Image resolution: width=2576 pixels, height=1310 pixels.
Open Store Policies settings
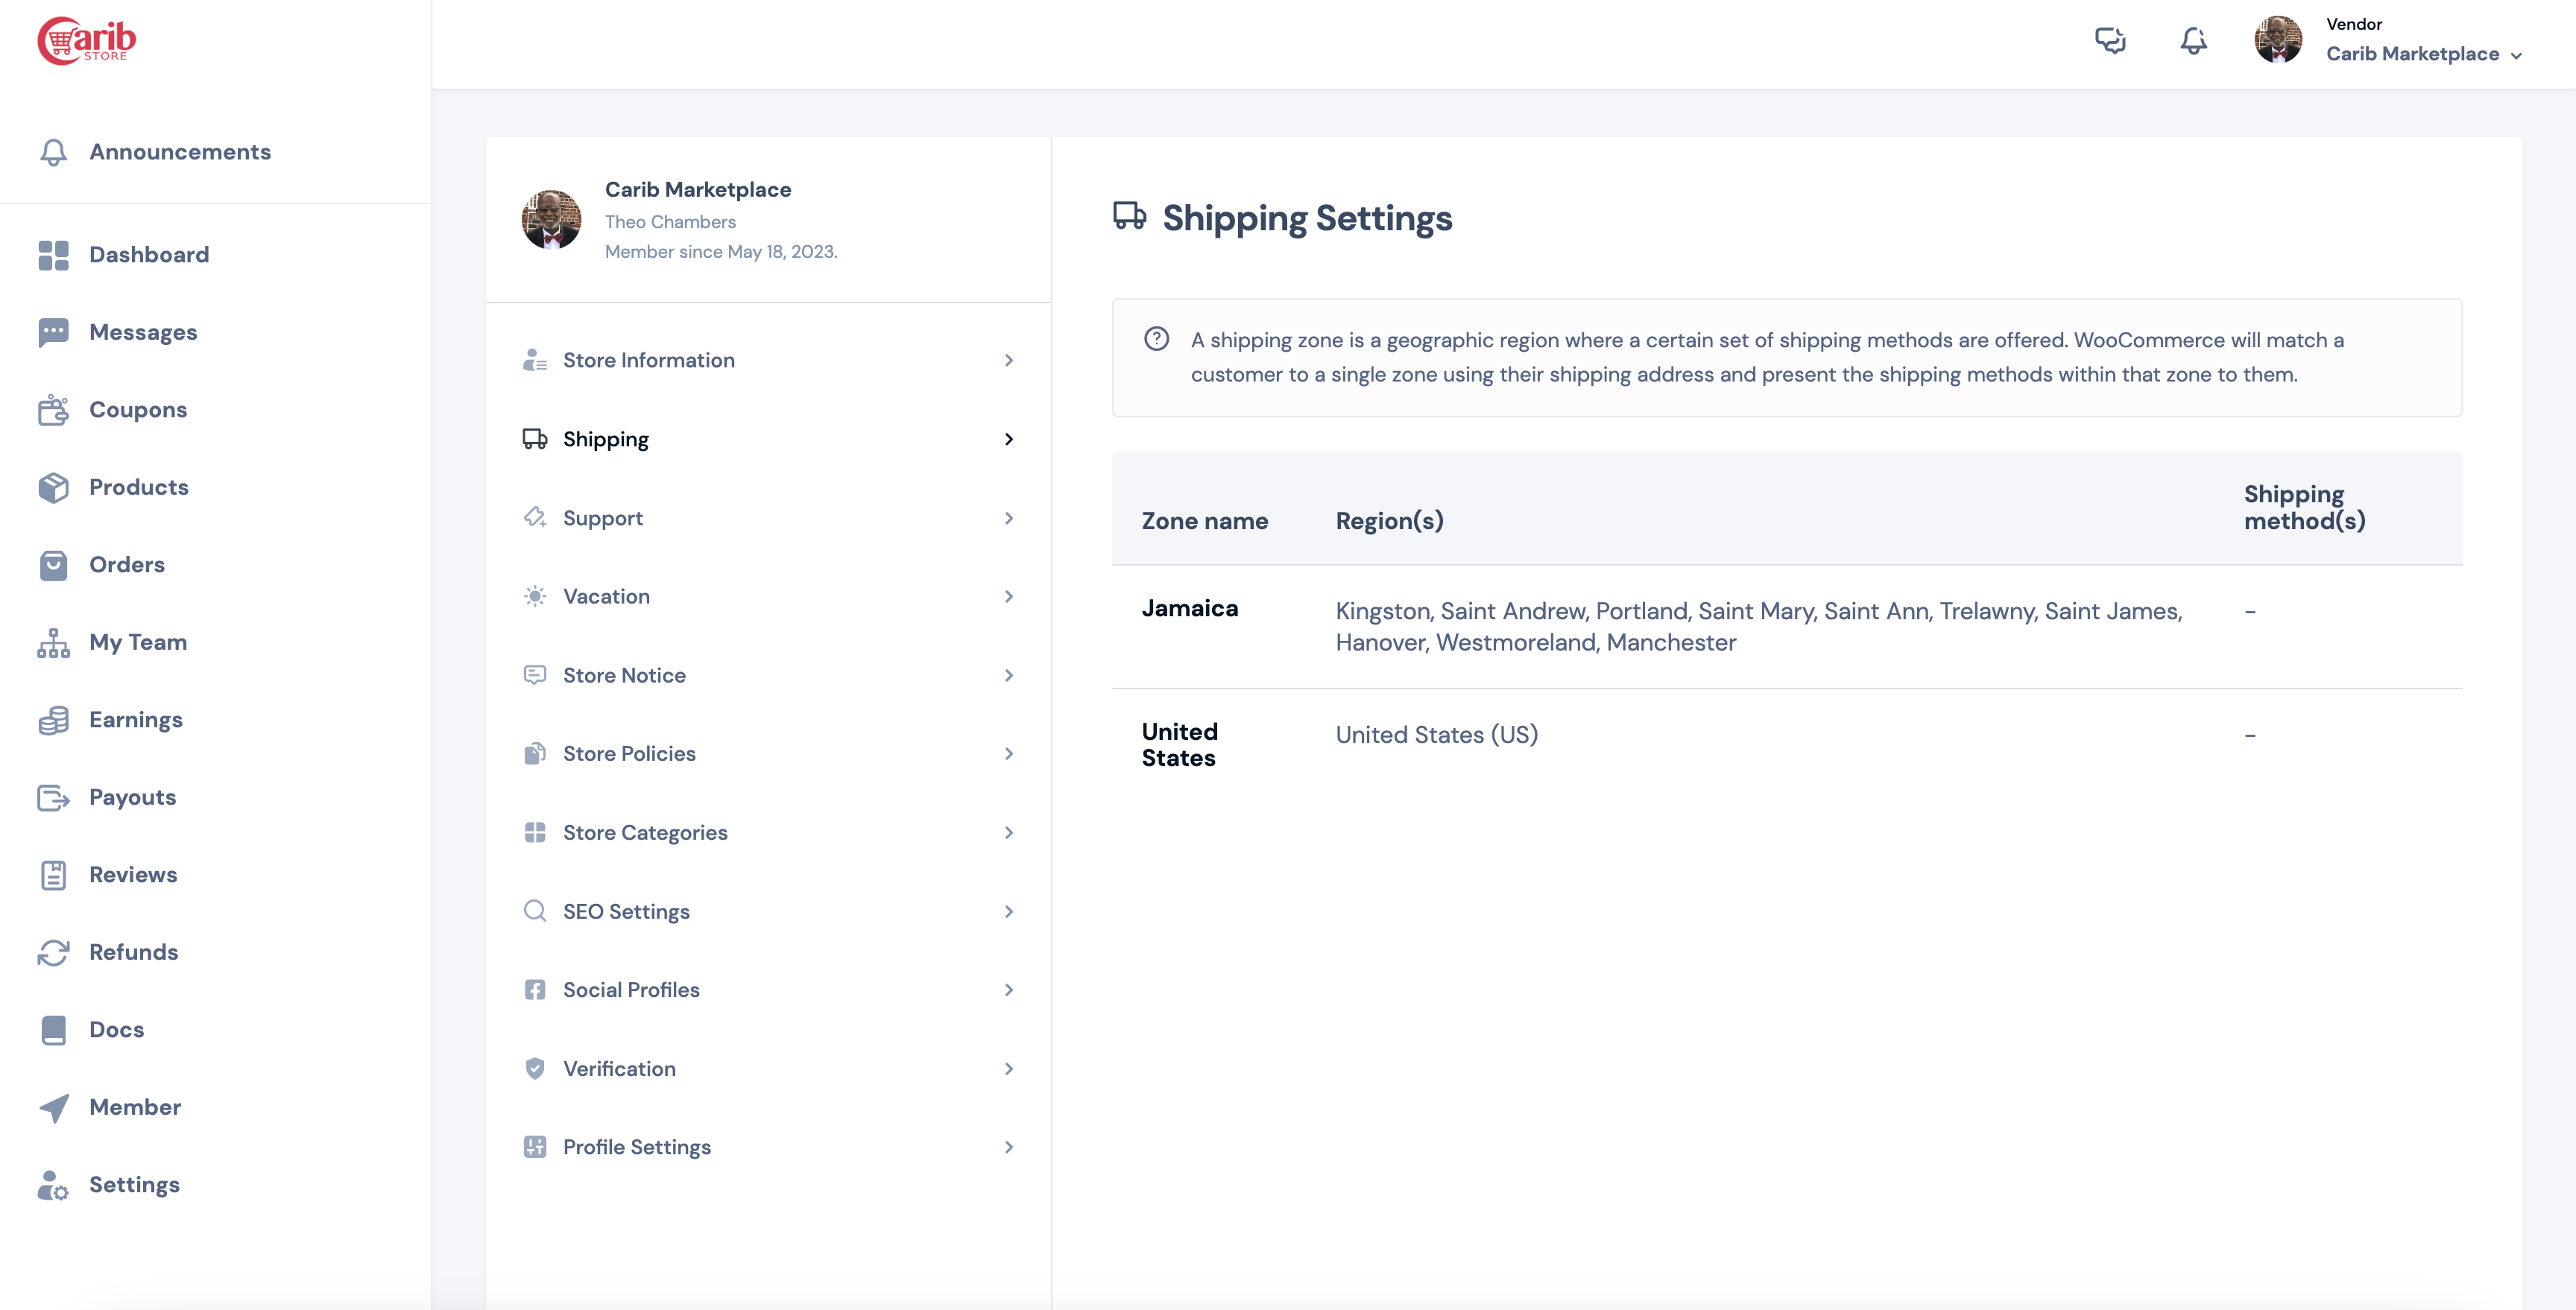[768, 754]
